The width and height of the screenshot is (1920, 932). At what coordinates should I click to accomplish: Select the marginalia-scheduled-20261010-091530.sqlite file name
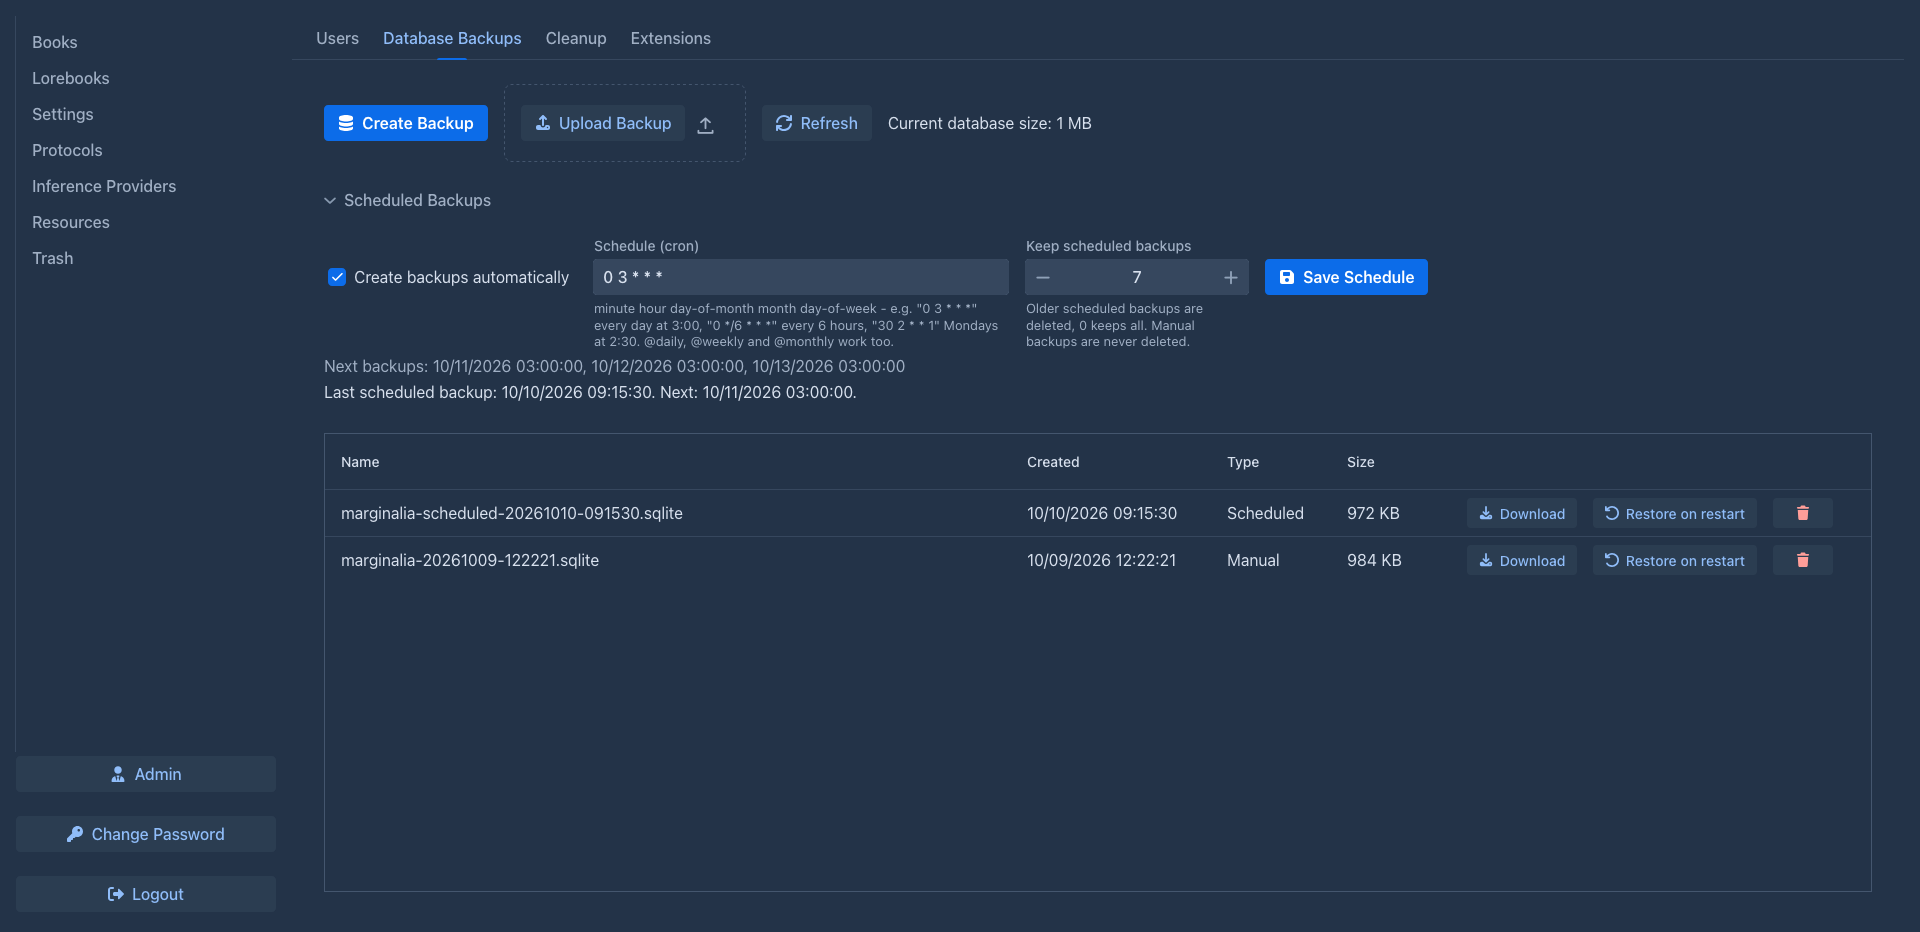[x=512, y=513]
